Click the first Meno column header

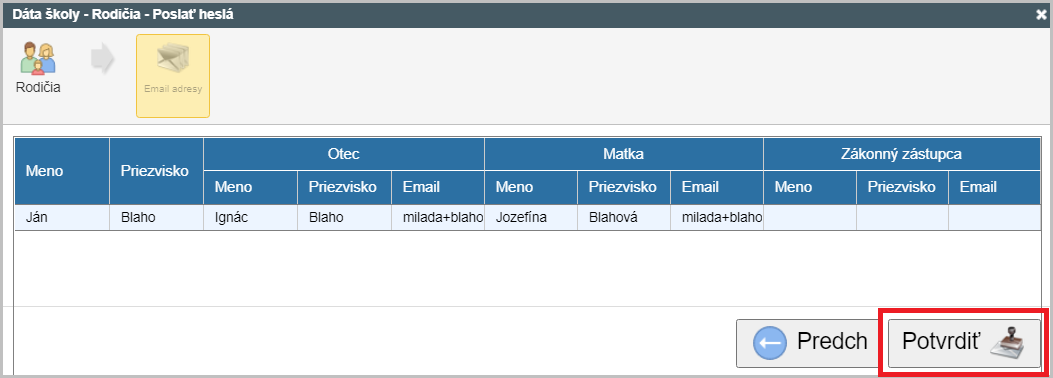pyautogui.click(x=62, y=171)
